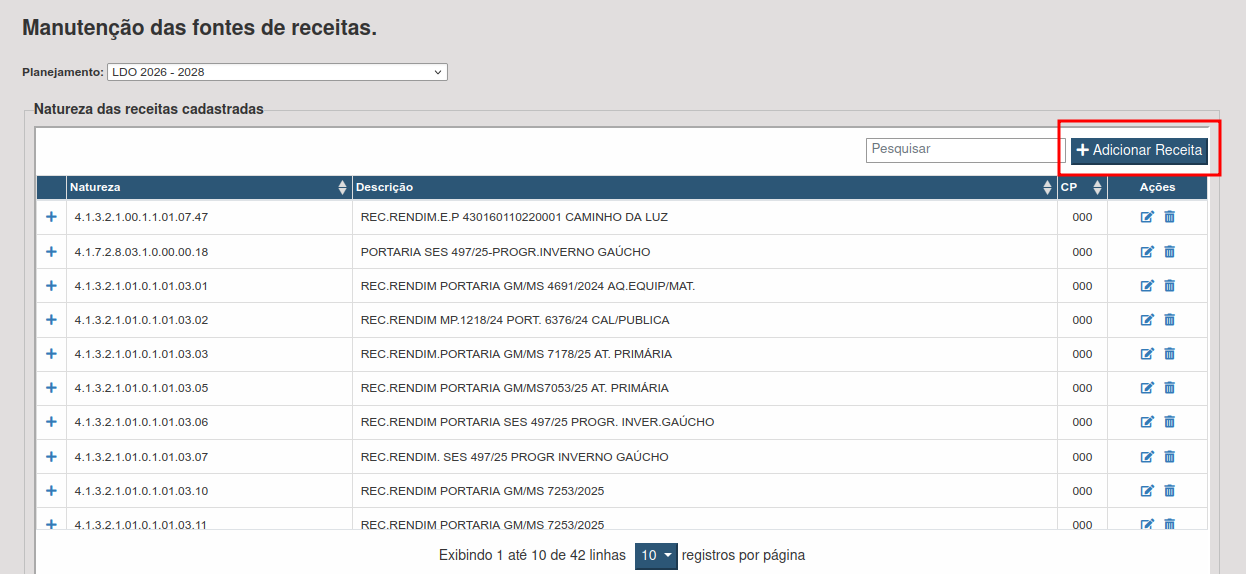This screenshot has height=574, width=1246.
Task: Focus the Pesquisar search field
Action: 965,150
